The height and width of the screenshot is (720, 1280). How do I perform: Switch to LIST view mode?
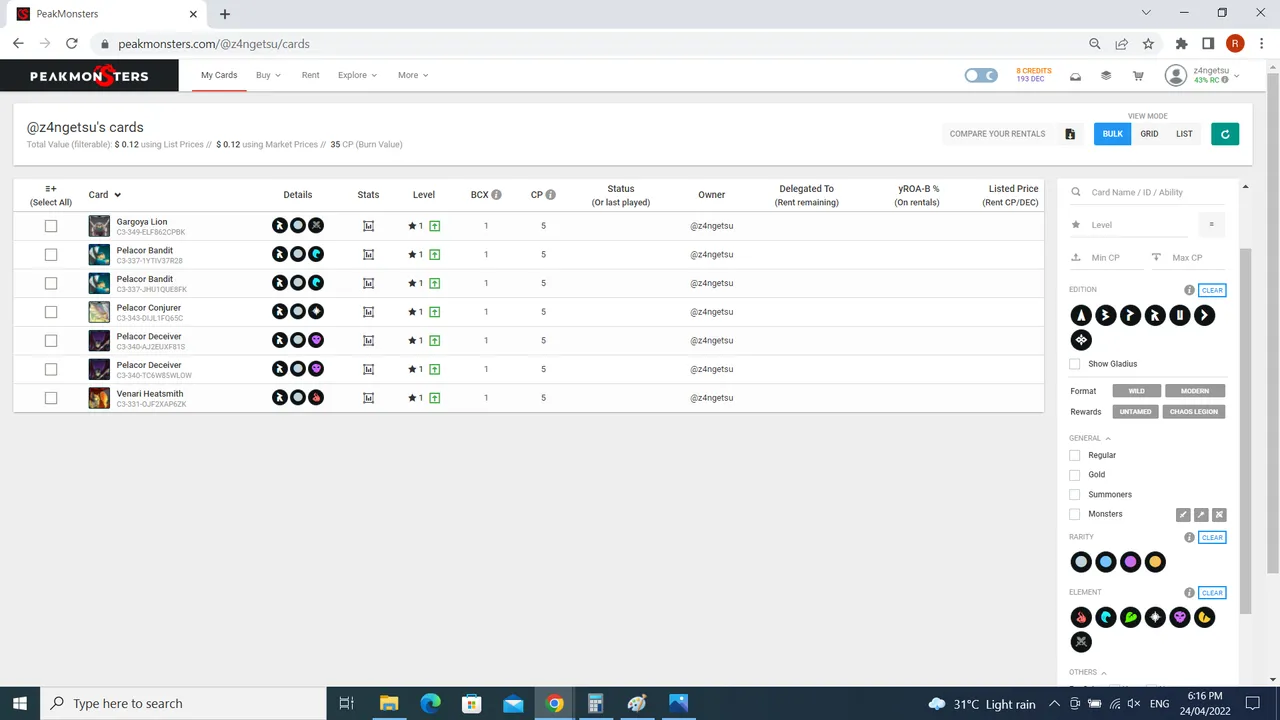pyautogui.click(x=1184, y=134)
